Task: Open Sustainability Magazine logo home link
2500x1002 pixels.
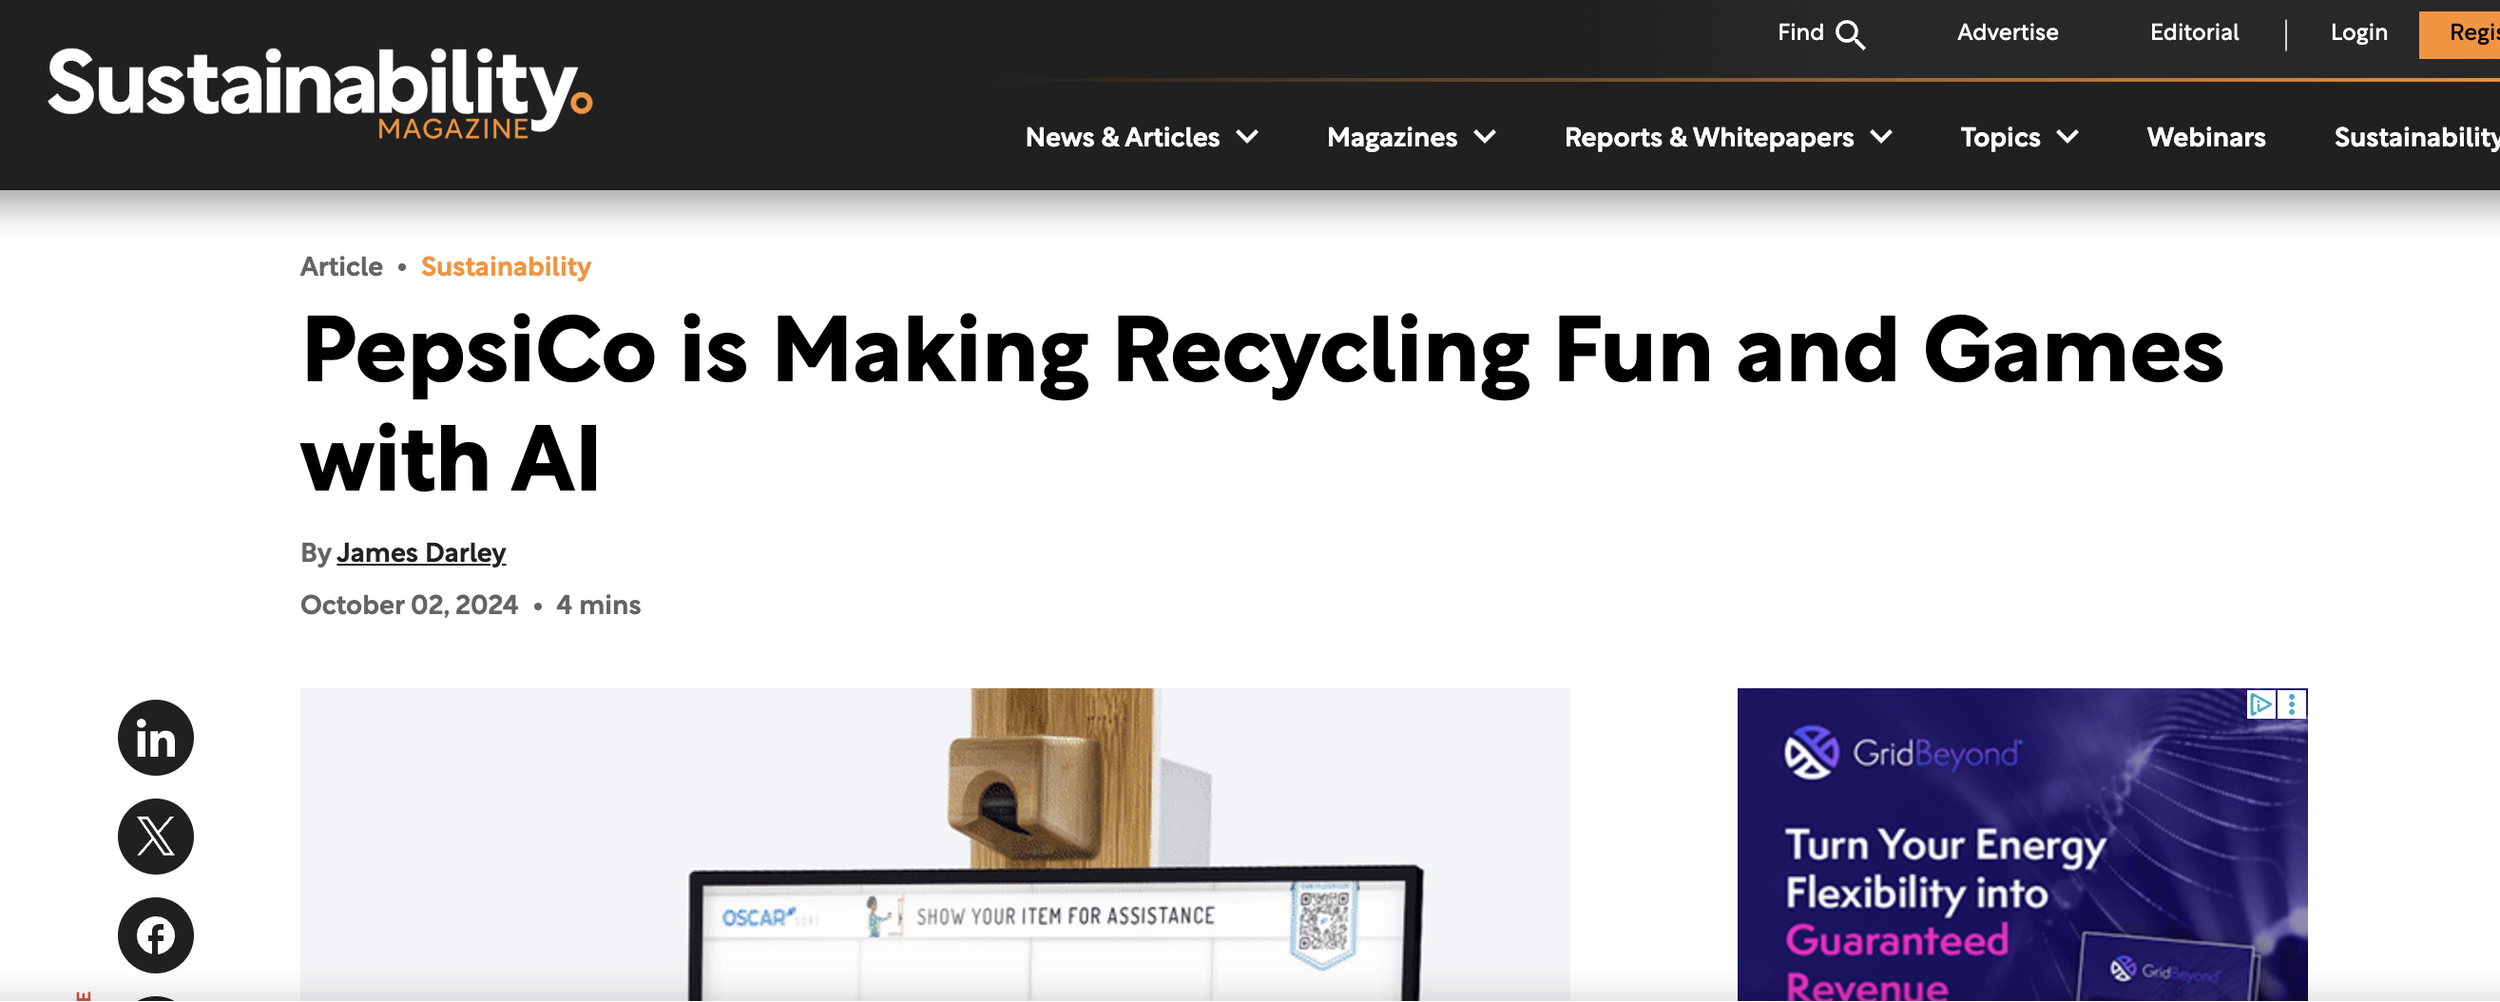Action: 320,94
